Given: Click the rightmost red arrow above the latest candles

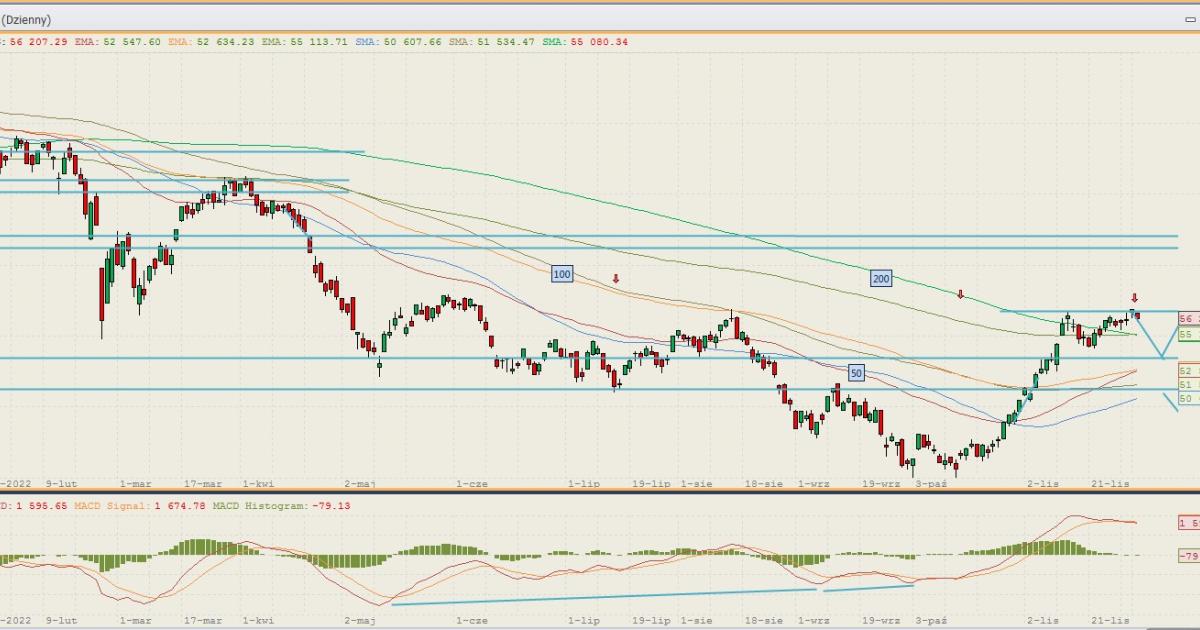Looking at the screenshot, I should 1134,298.
